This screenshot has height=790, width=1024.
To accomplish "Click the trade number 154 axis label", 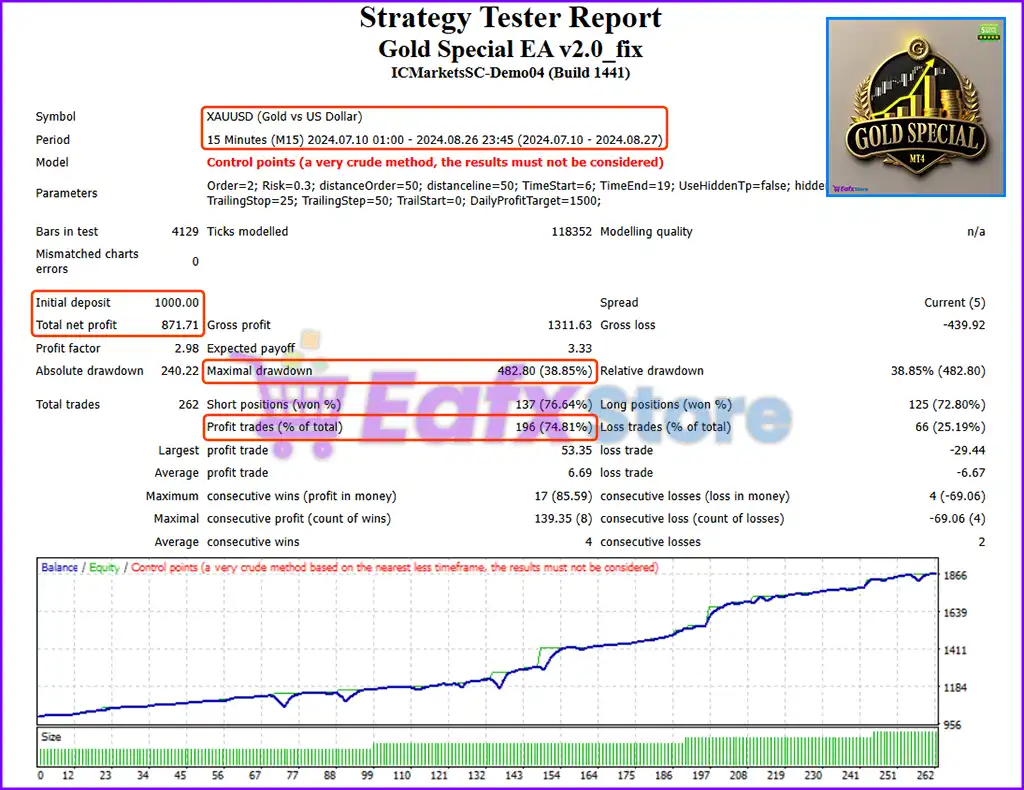I will pyautogui.click(x=551, y=775).
